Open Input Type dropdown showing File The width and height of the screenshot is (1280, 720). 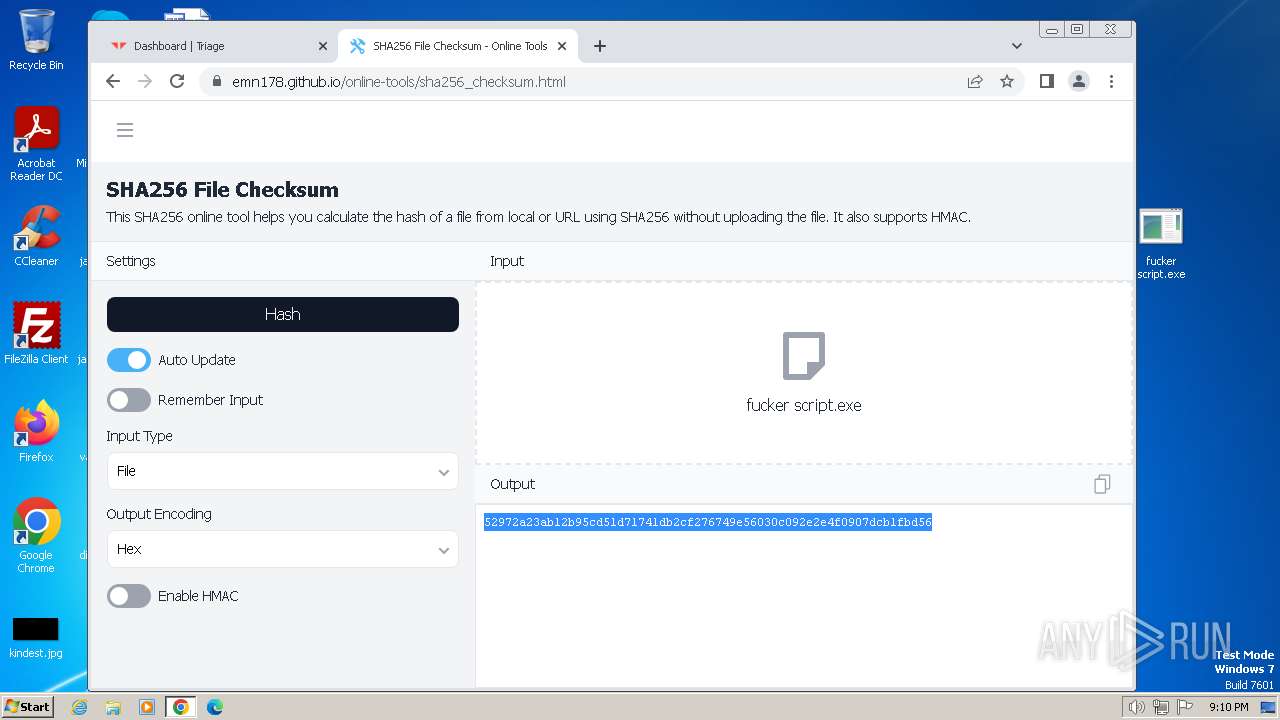click(x=283, y=471)
